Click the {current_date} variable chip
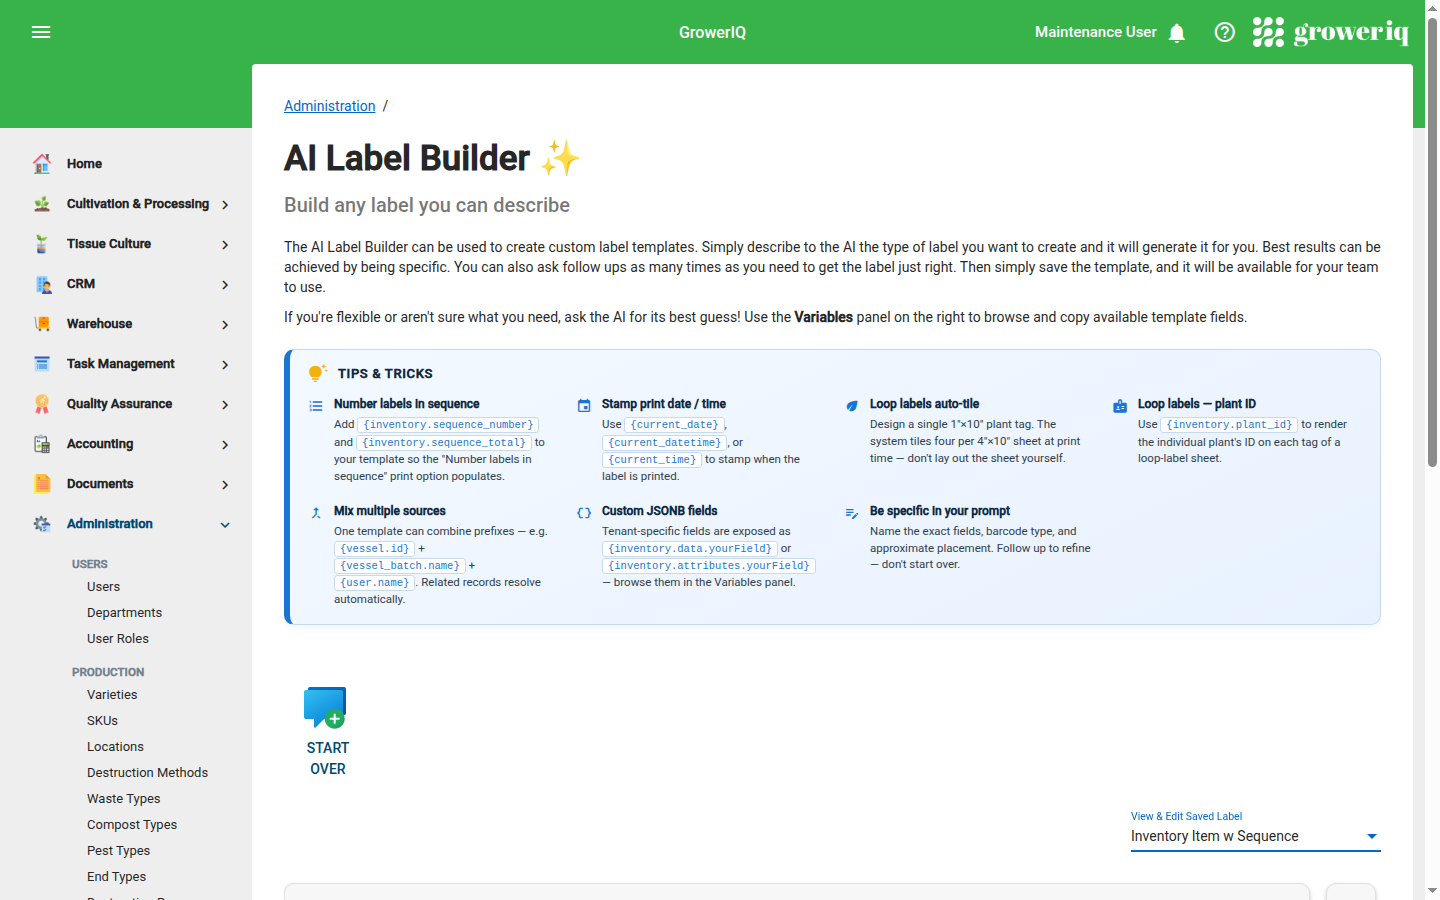This screenshot has width=1440, height=900. (x=674, y=425)
